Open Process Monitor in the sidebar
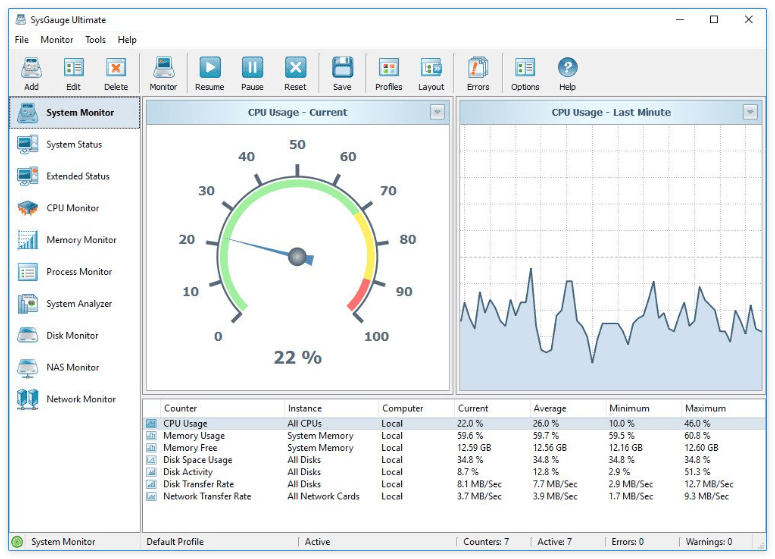Viewport: 775px width, 559px height. pos(75,272)
